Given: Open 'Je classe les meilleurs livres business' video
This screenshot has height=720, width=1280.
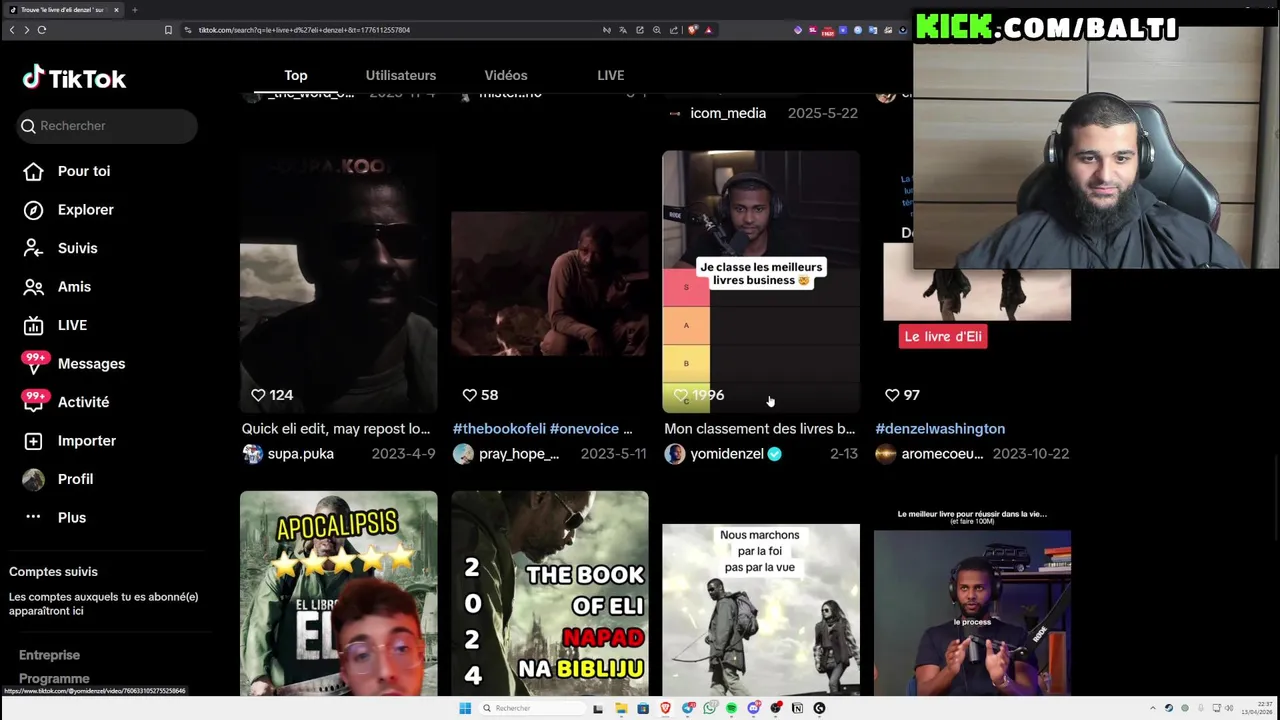Looking at the screenshot, I should [761, 282].
